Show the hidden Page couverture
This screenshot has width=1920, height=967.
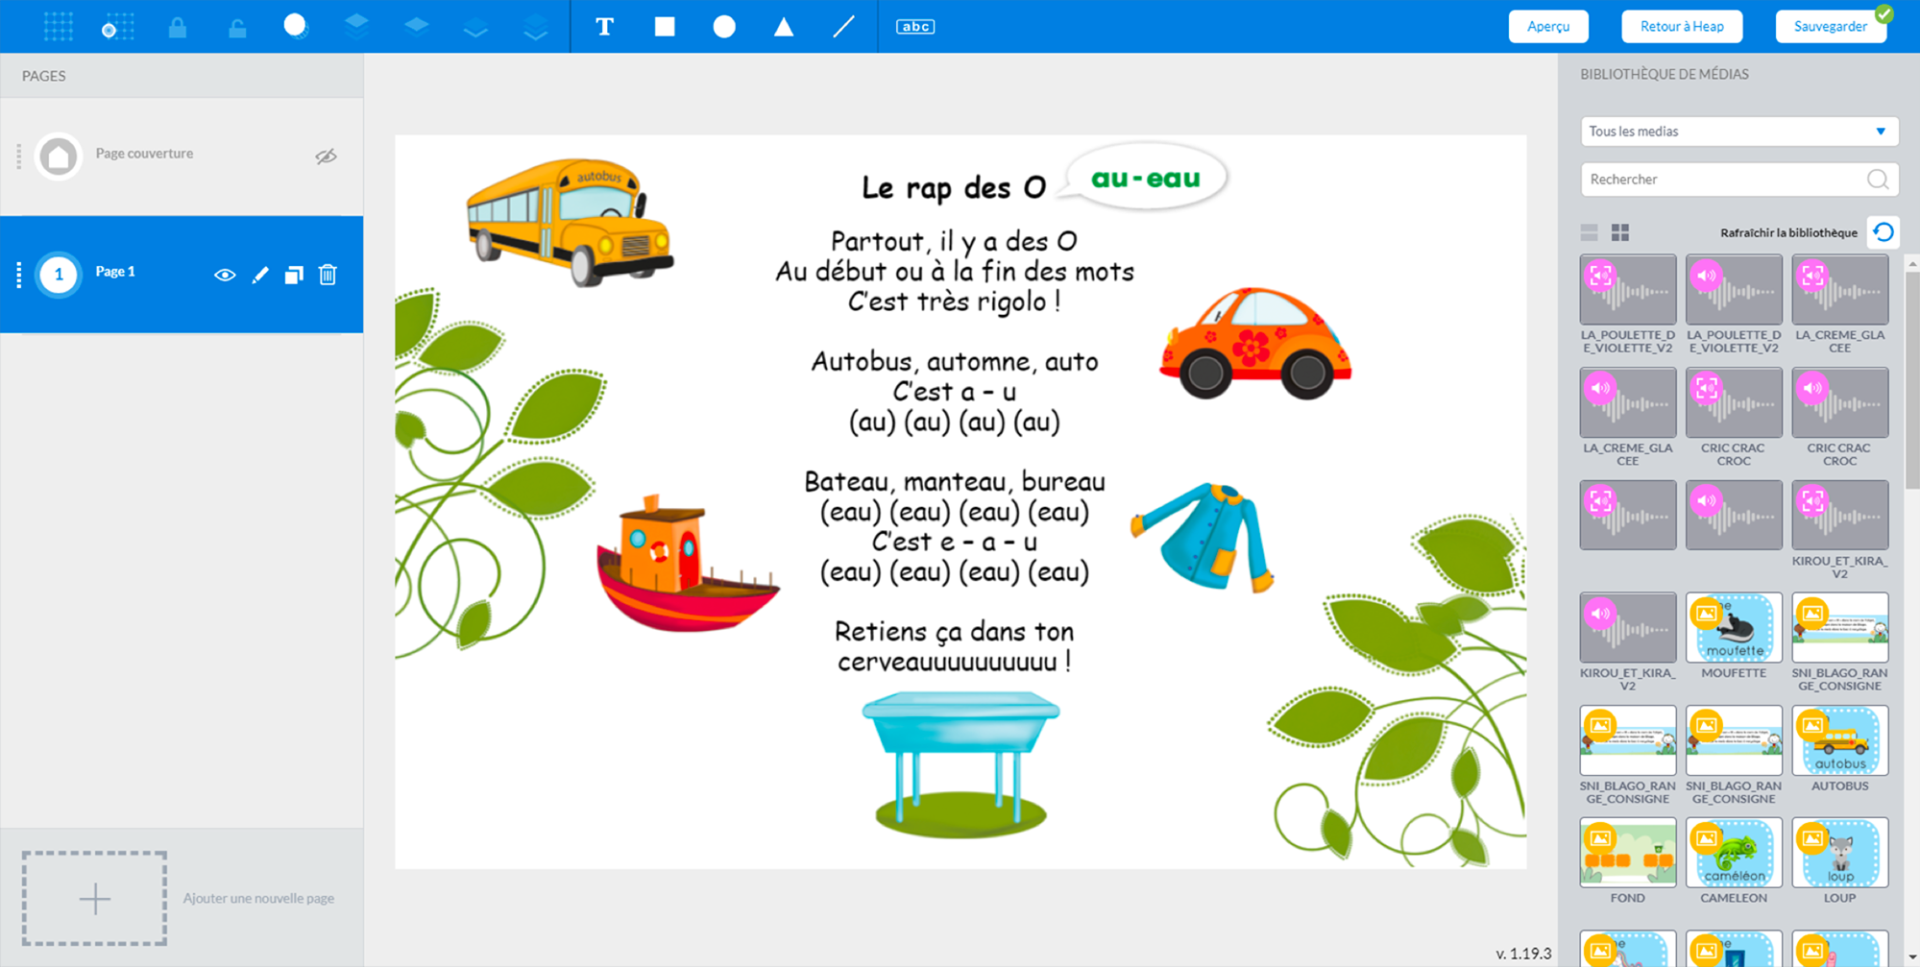pyautogui.click(x=326, y=156)
